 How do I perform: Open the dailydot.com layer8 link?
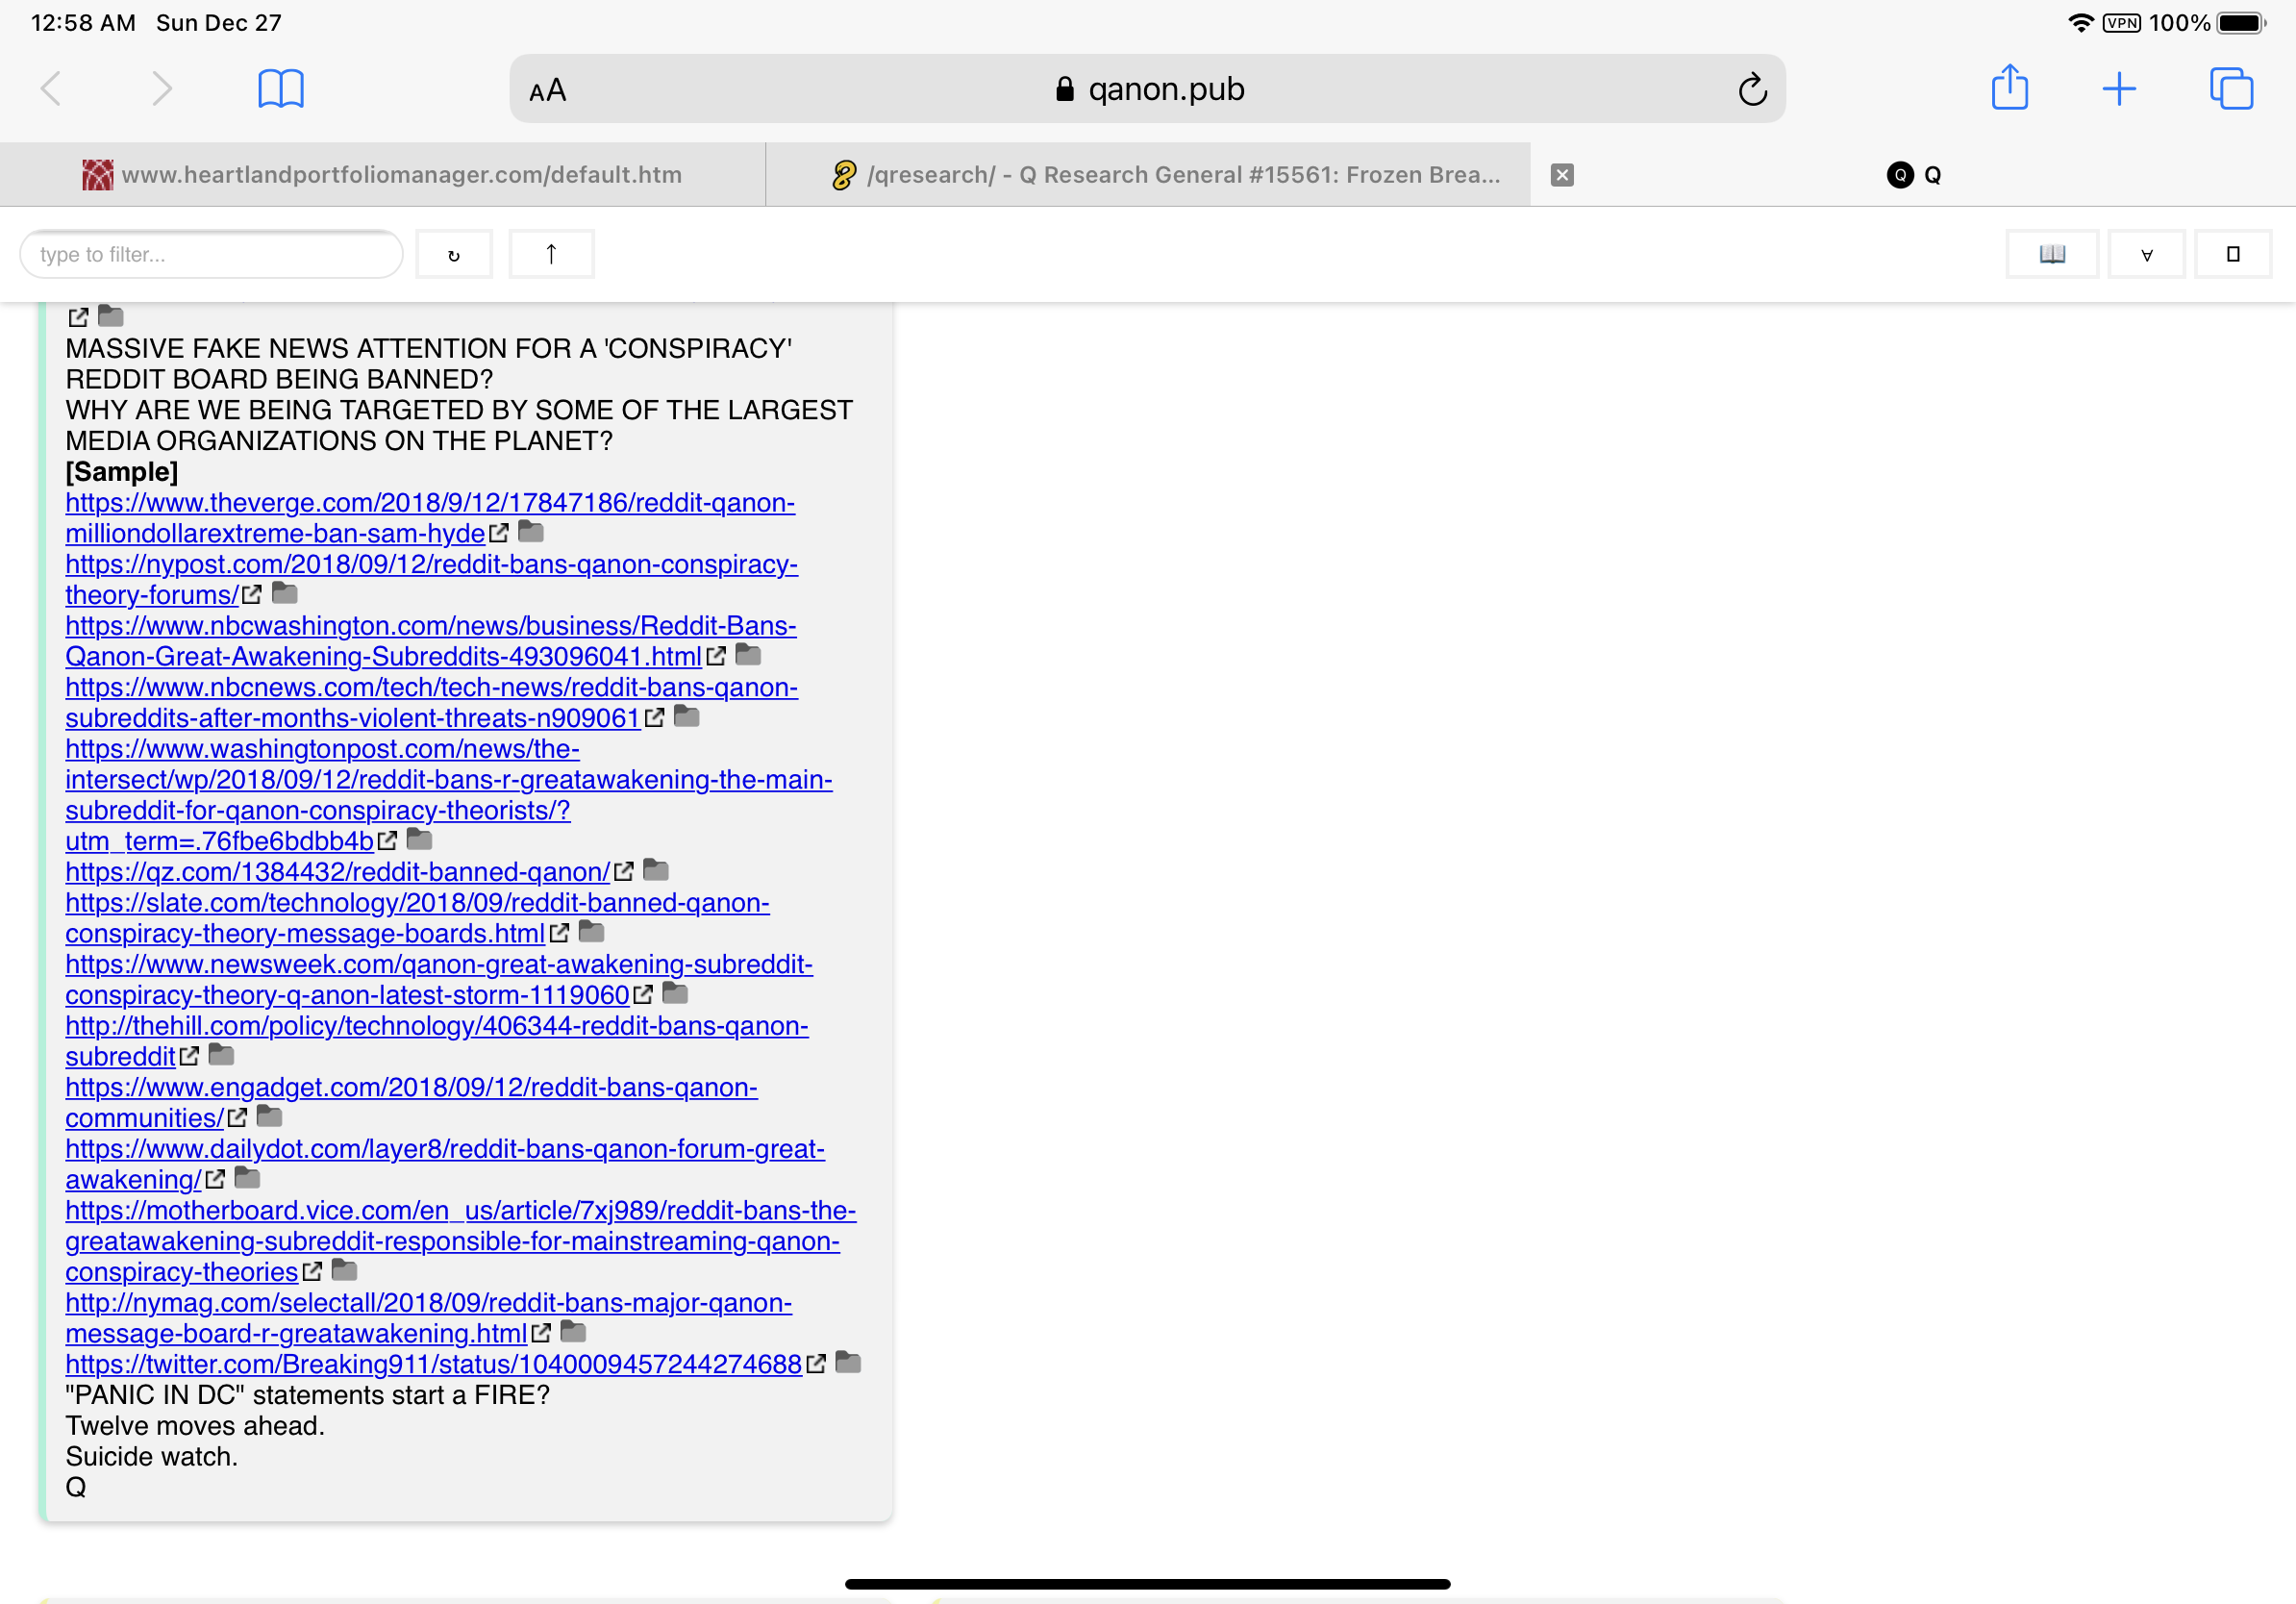coord(445,1164)
